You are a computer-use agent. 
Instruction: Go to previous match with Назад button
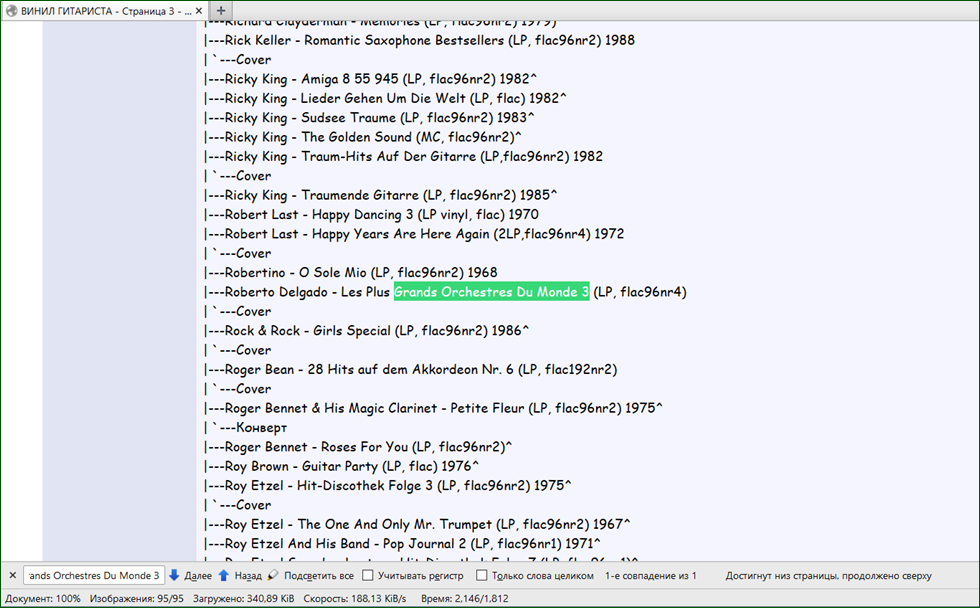[x=240, y=576]
